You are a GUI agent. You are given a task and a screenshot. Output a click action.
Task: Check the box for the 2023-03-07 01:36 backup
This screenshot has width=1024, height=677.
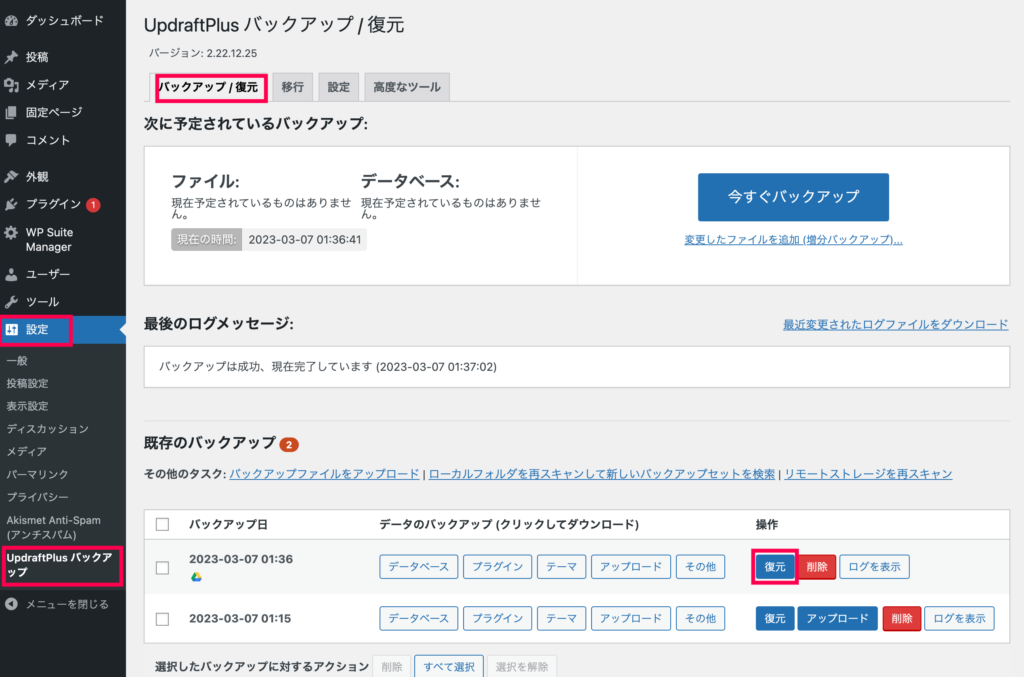click(x=163, y=567)
